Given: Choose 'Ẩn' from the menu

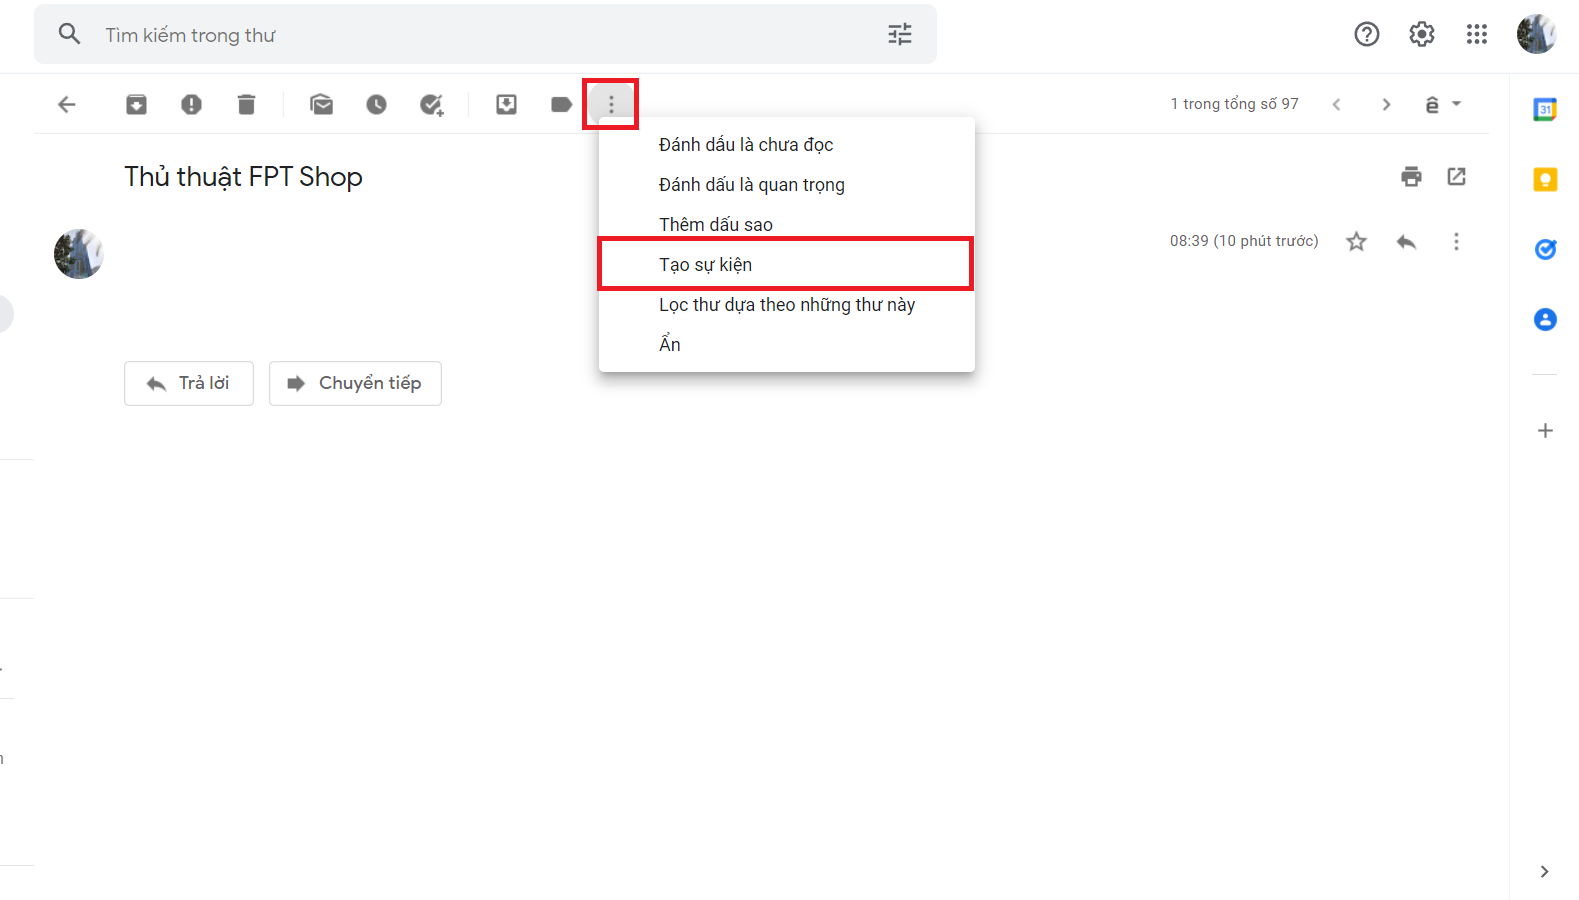Looking at the screenshot, I should point(787,345).
